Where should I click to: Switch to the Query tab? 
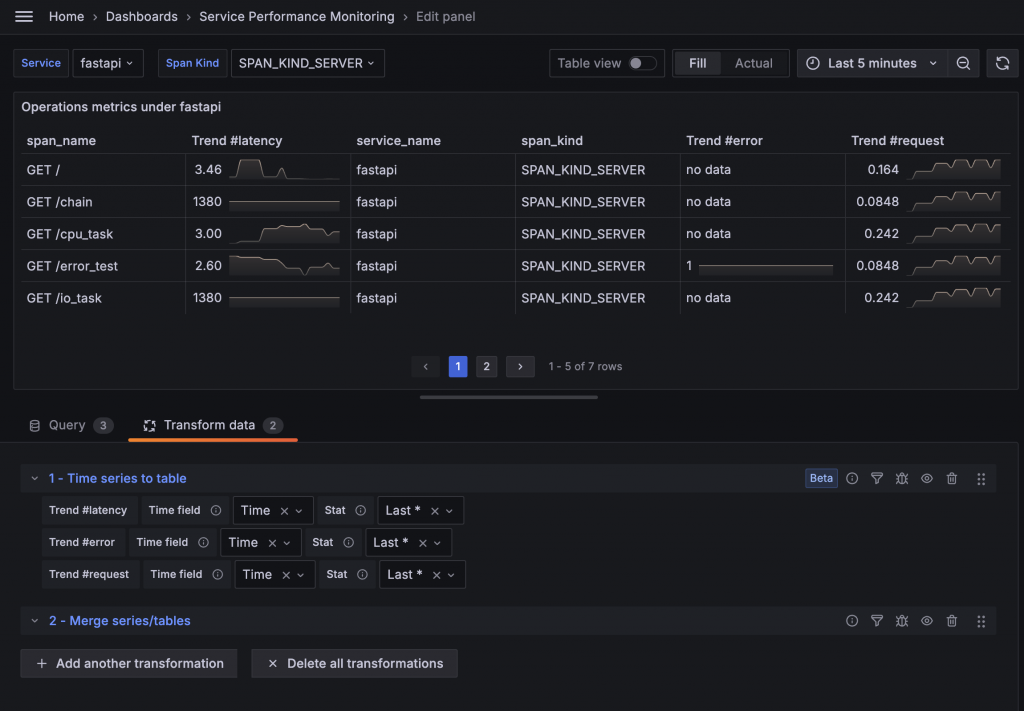71,426
